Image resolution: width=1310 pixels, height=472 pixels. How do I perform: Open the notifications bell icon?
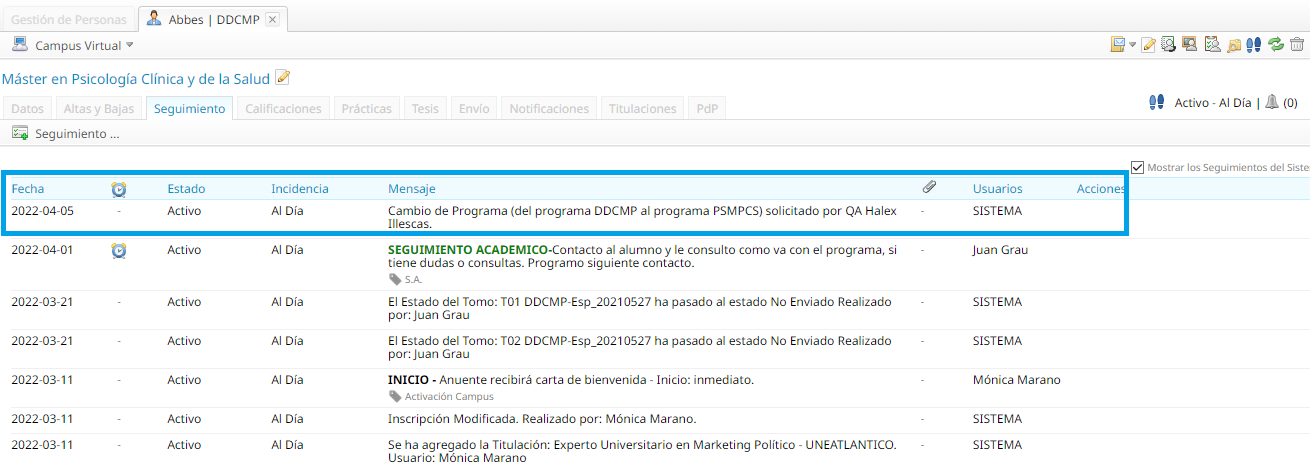pos(1272,102)
